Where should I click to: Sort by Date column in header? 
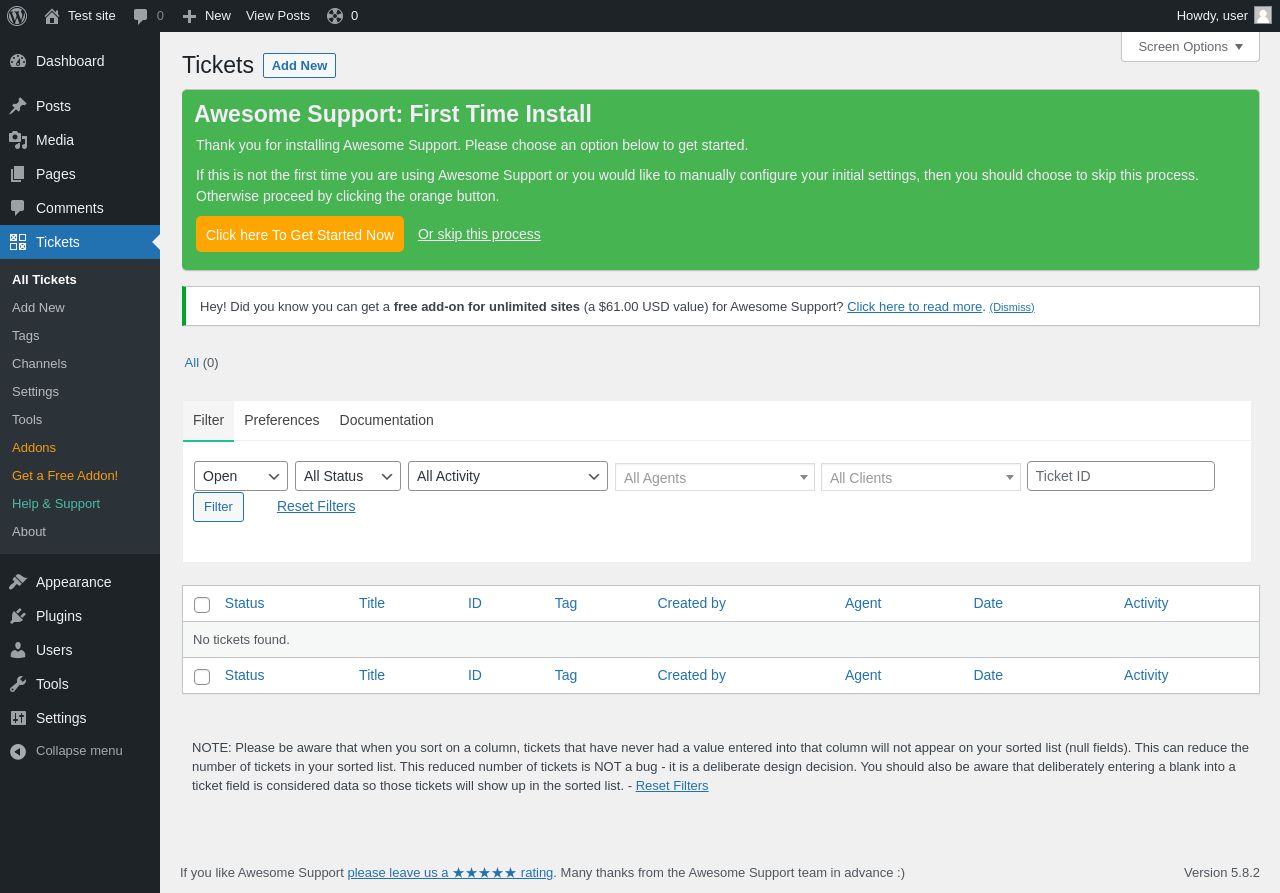point(988,603)
